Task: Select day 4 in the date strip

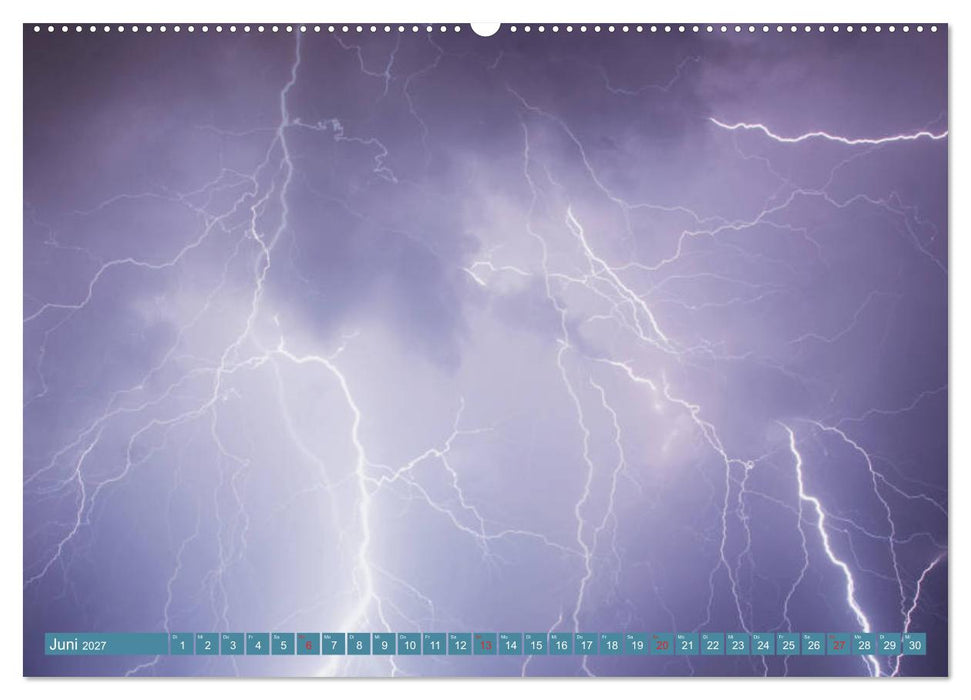Action: [258, 644]
